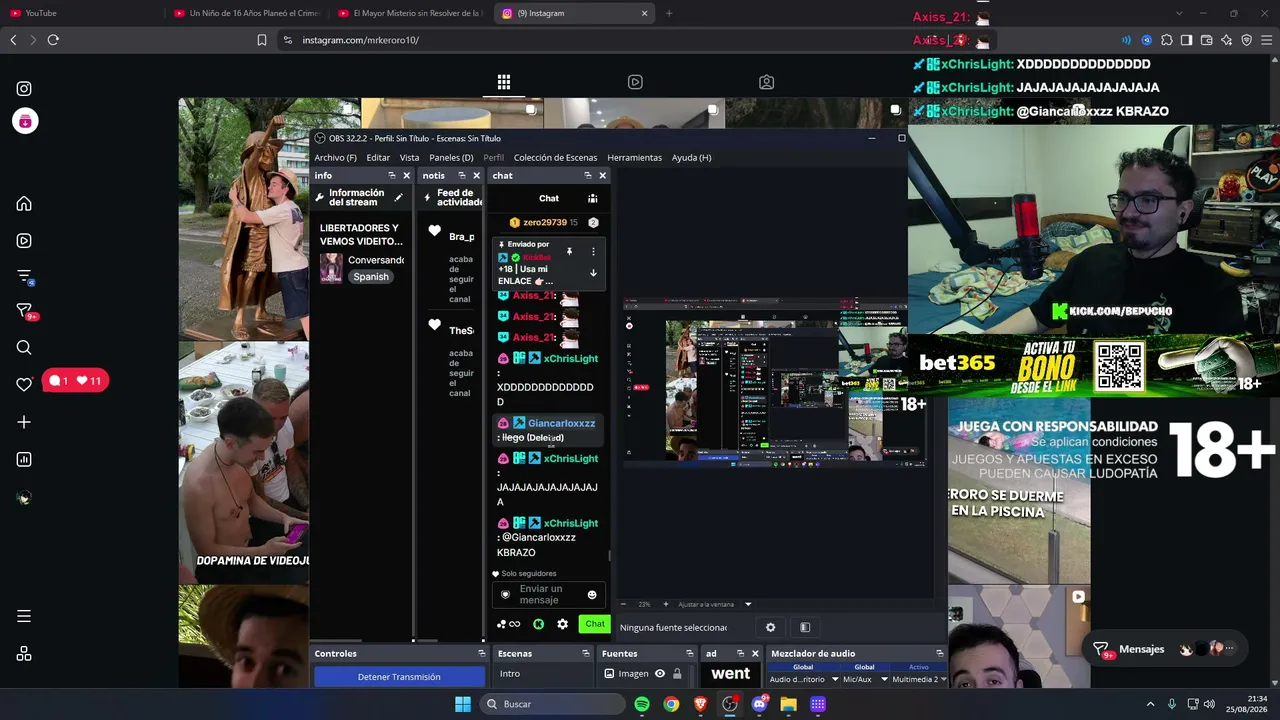Edit stream information pencil icon
The height and width of the screenshot is (720, 1280).
click(398, 198)
